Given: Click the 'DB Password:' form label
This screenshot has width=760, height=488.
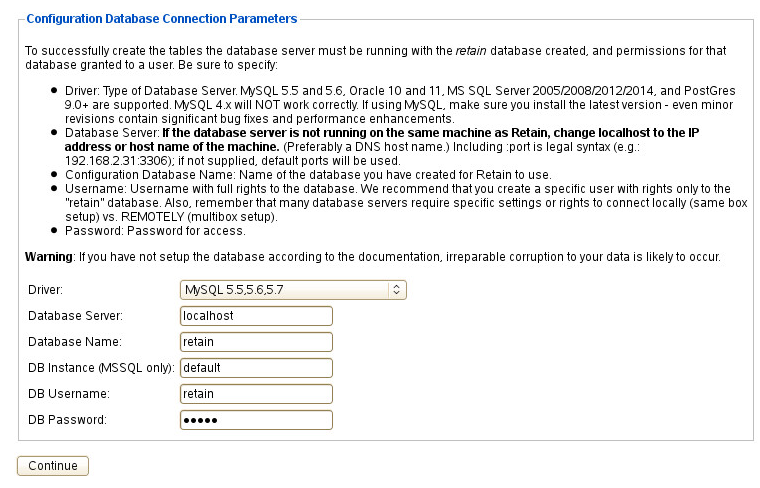Looking at the screenshot, I should pos(67,420).
